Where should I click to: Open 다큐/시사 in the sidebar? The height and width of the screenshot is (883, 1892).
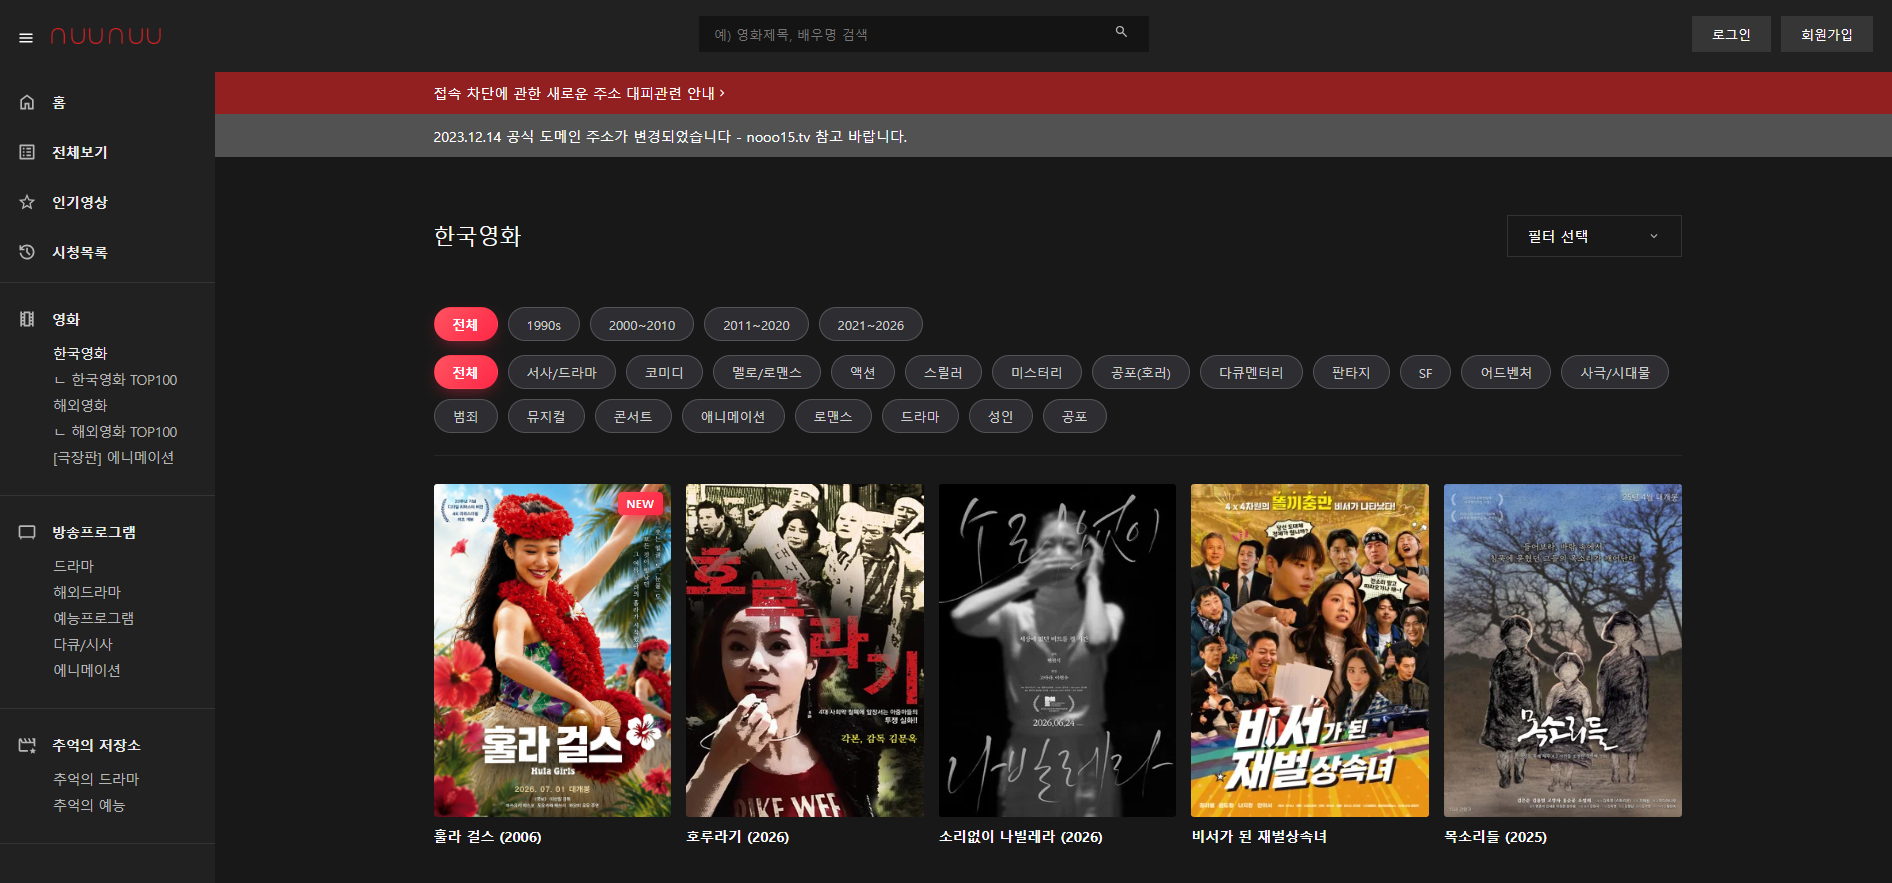click(83, 644)
